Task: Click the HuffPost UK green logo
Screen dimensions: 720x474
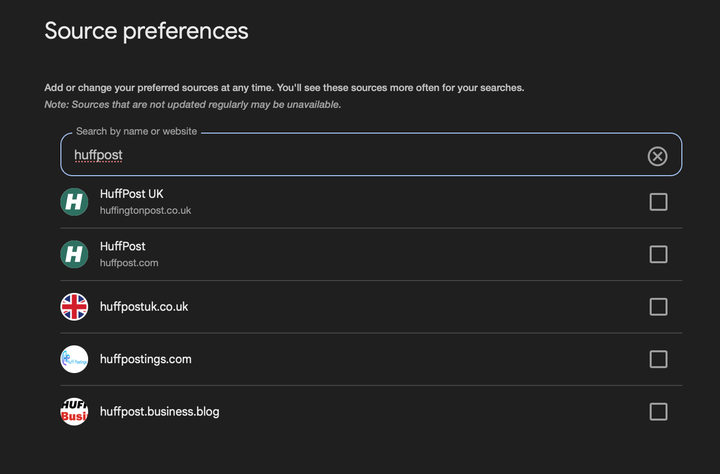Action: pyautogui.click(x=74, y=202)
